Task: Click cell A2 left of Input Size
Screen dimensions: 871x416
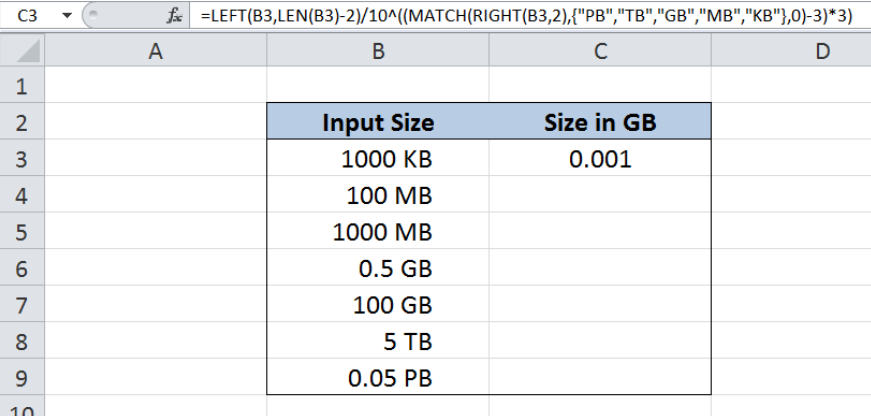Action: click(156, 122)
